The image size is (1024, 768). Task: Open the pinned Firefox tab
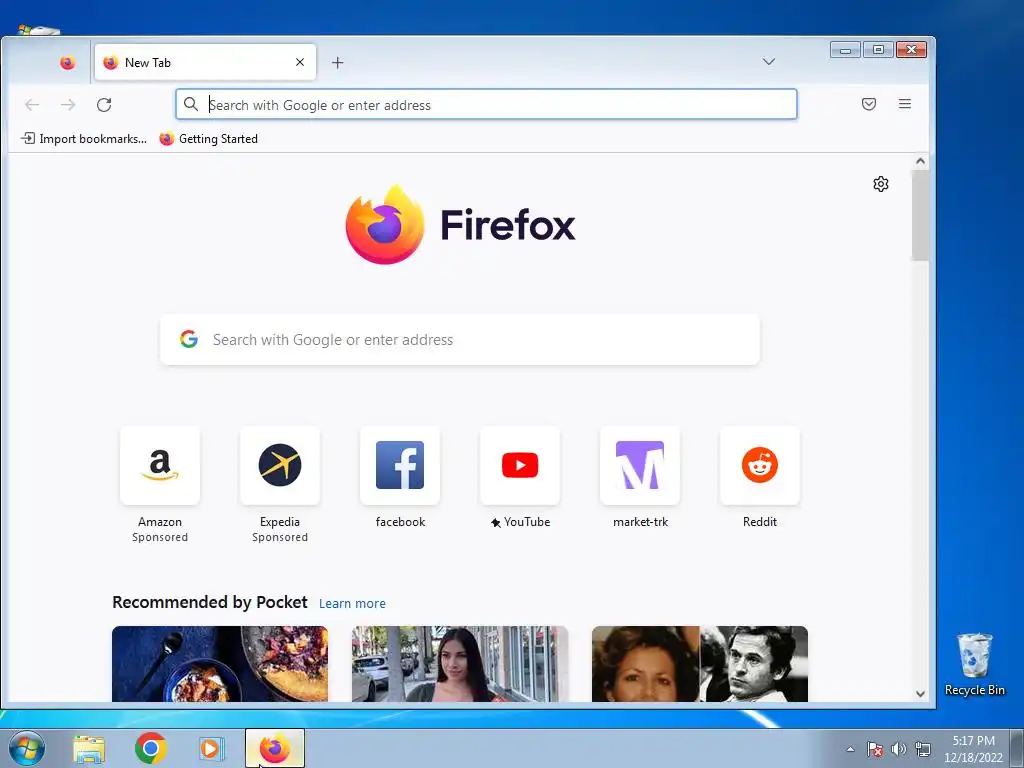pos(67,63)
